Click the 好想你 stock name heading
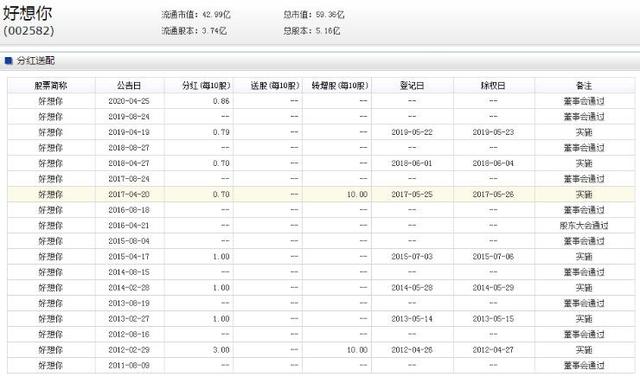 point(27,13)
